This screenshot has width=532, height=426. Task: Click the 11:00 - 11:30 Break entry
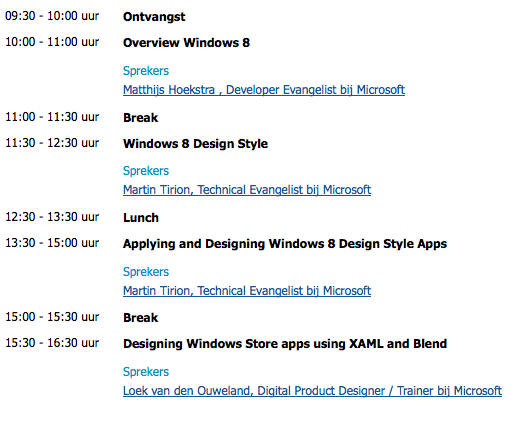point(140,118)
